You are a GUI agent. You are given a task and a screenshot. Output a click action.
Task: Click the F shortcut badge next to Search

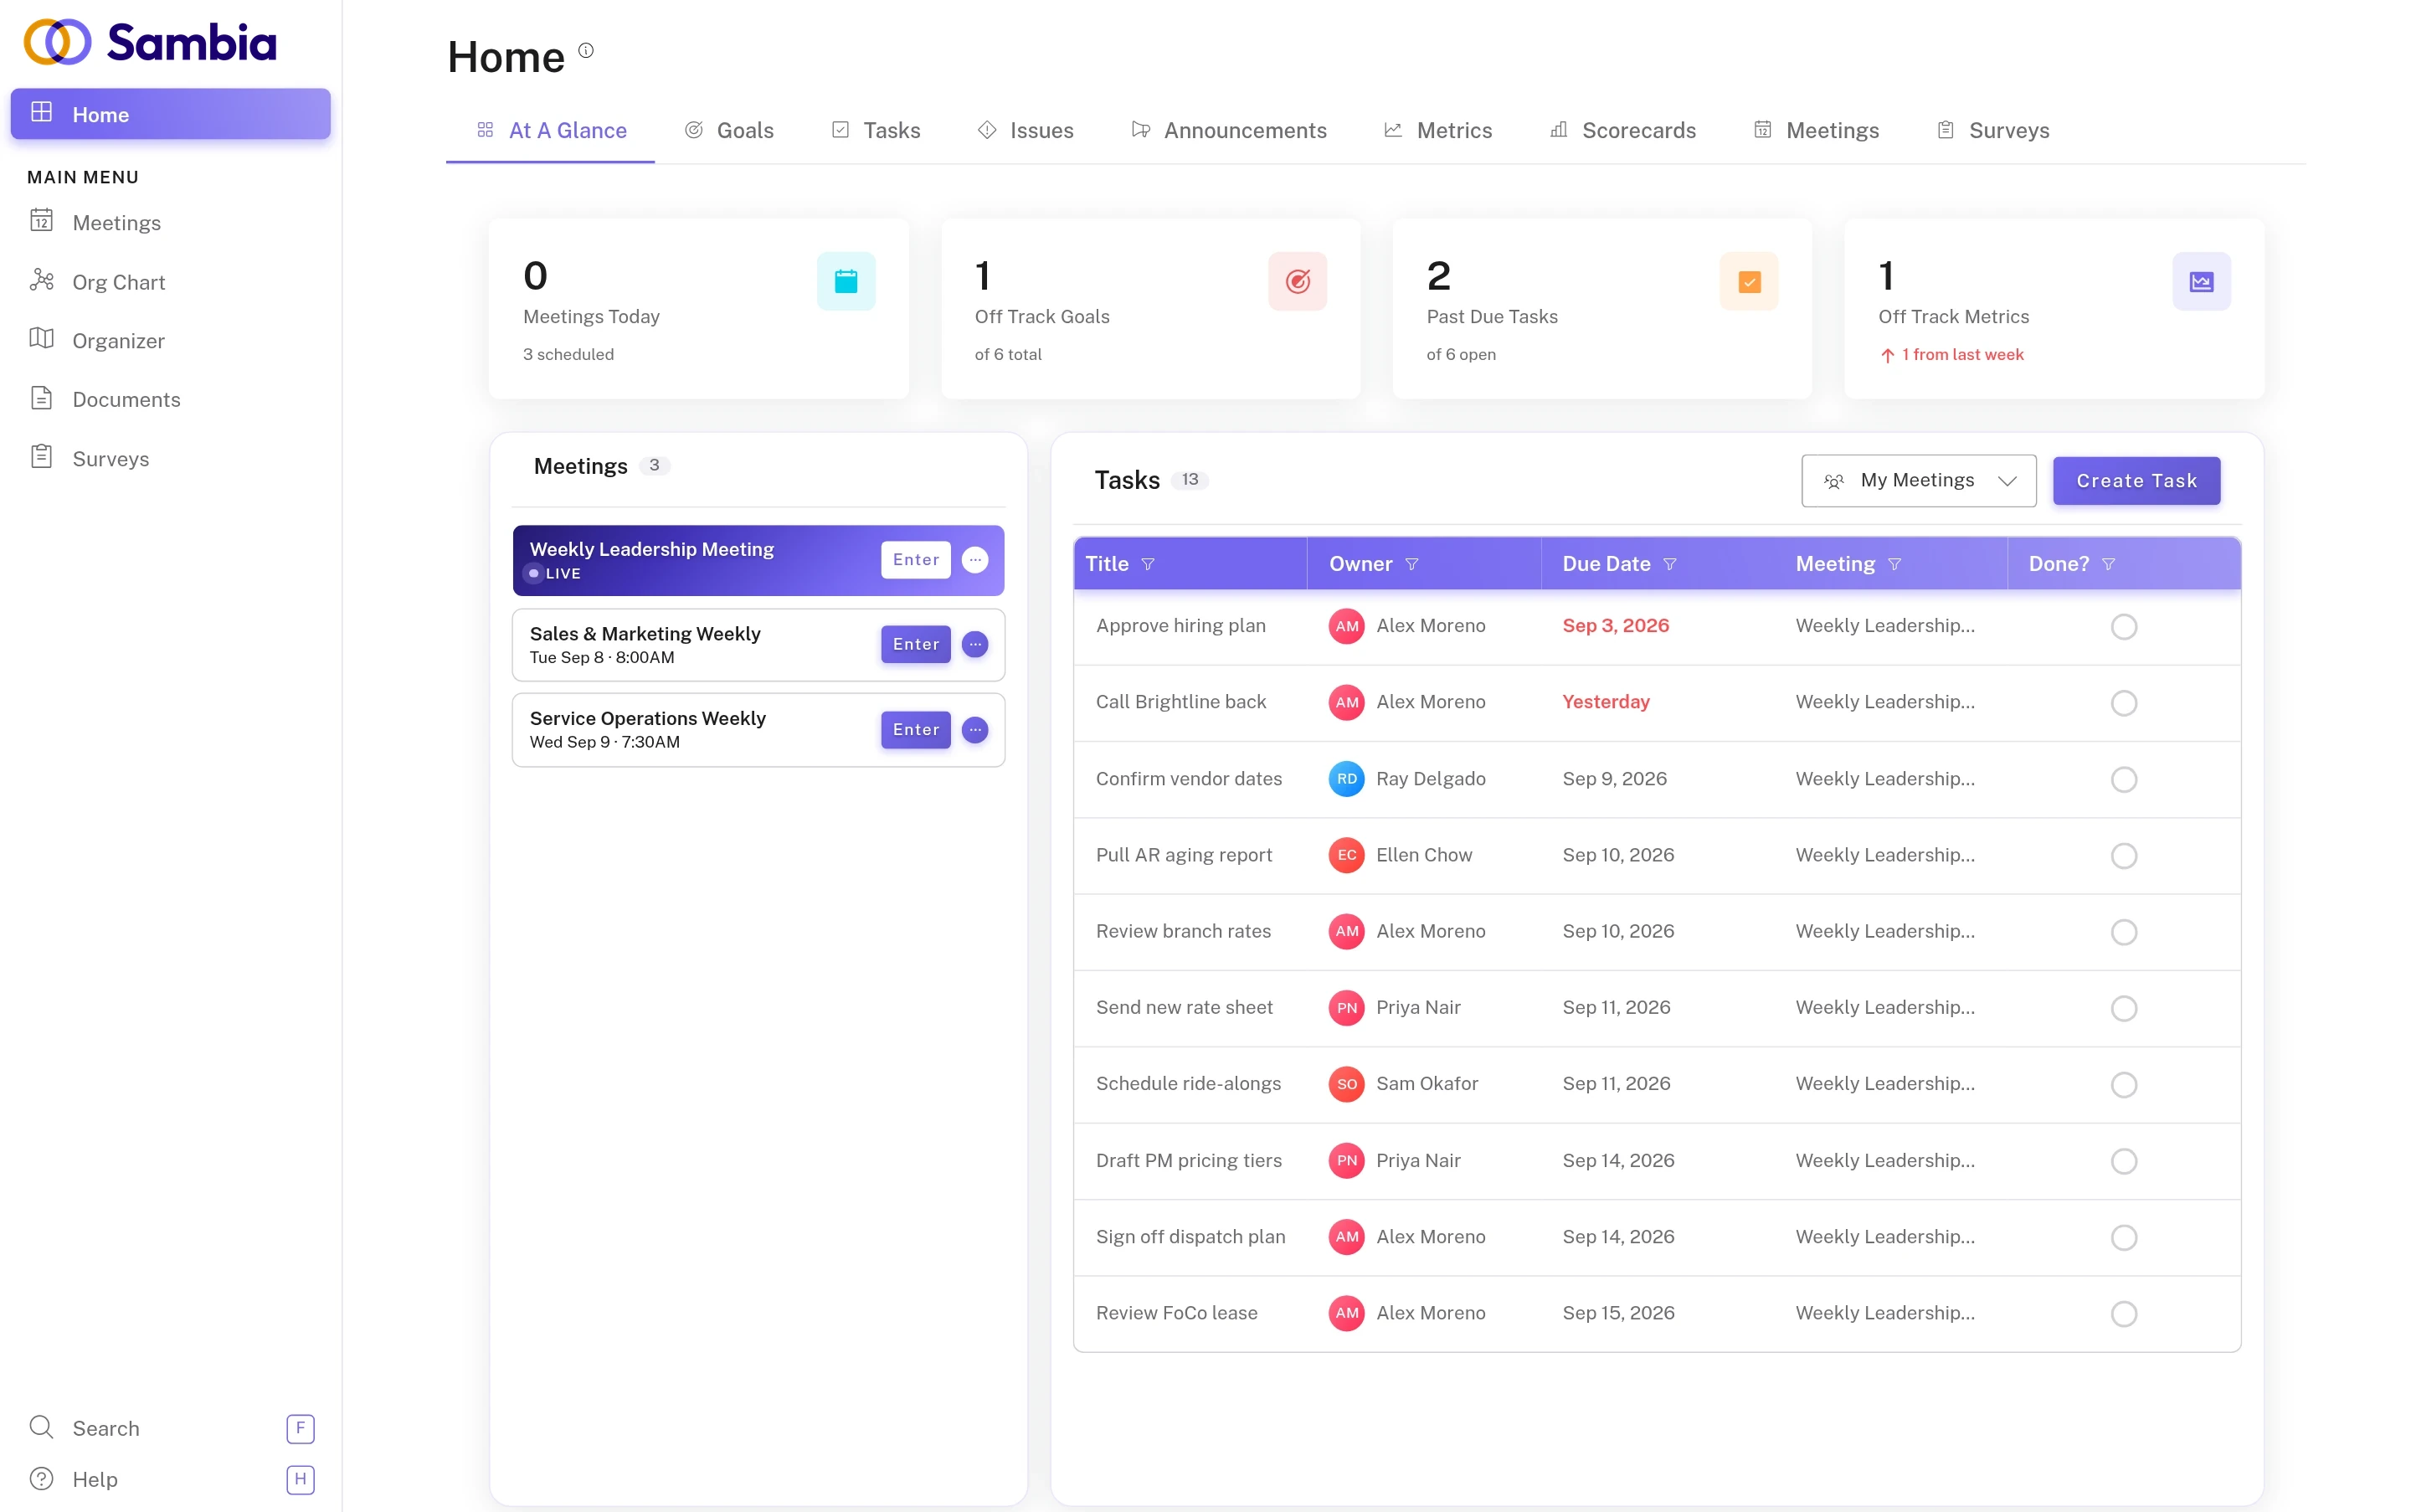point(300,1428)
